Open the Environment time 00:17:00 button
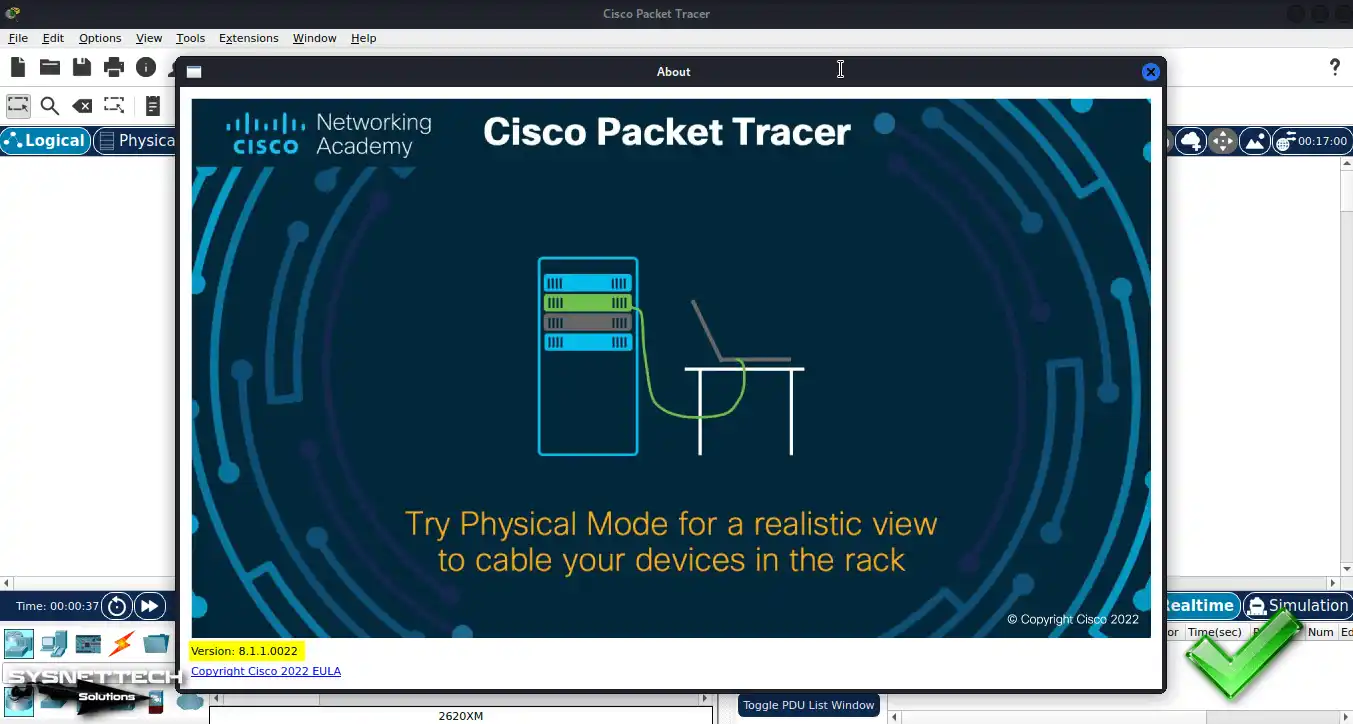This screenshot has width=1353, height=724. click(1312, 141)
